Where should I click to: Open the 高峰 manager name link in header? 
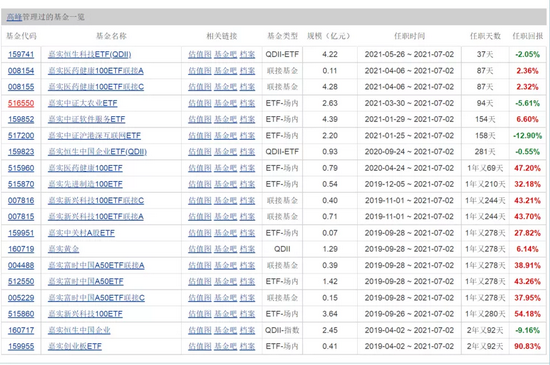14,17
